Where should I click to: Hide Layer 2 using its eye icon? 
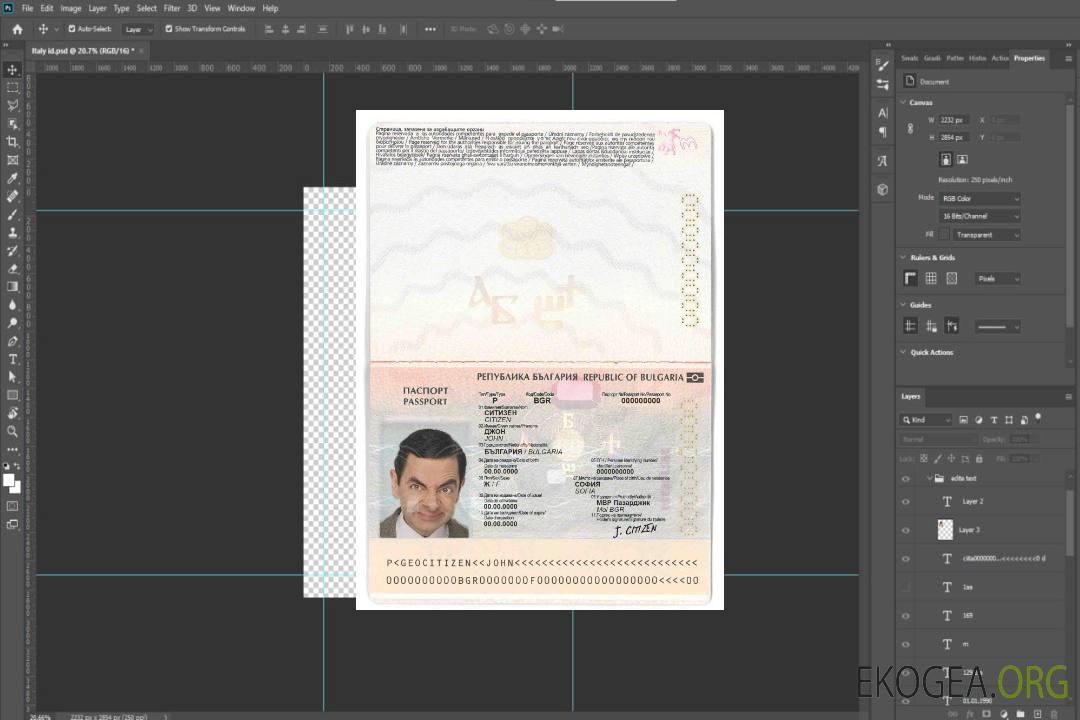[x=906, y=502]
